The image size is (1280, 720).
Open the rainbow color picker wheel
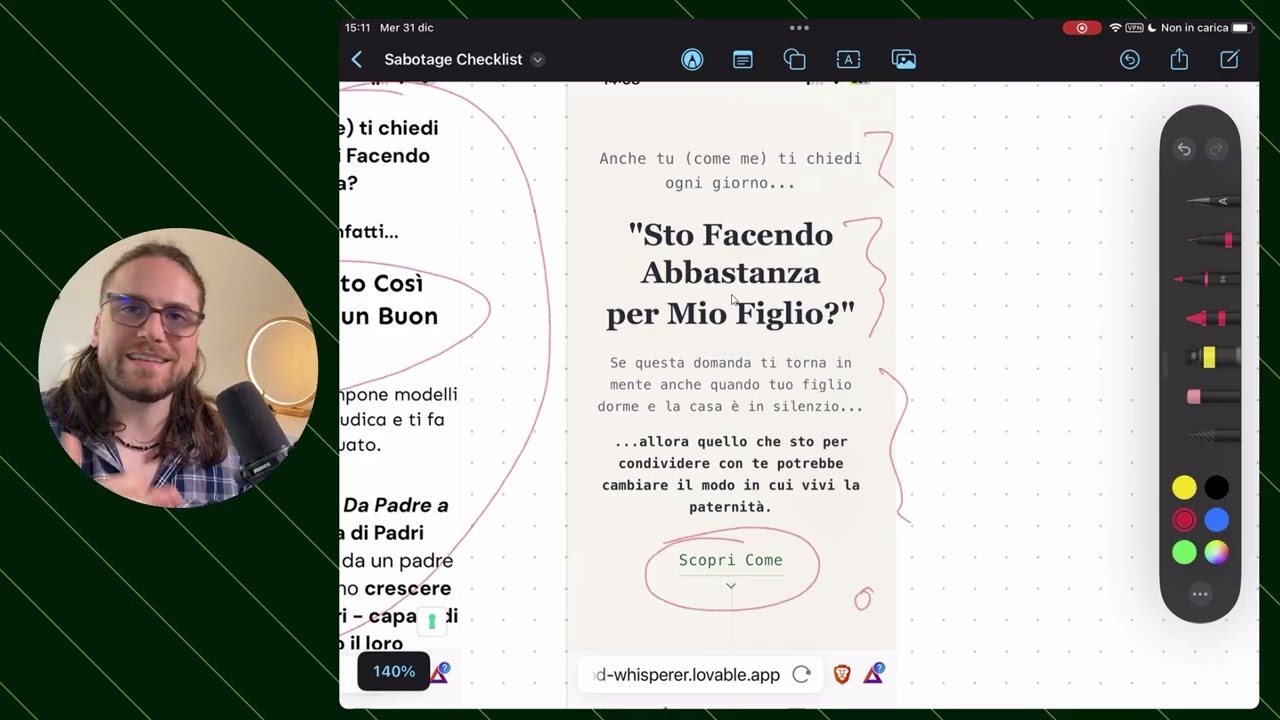(x=1216, y=552)
